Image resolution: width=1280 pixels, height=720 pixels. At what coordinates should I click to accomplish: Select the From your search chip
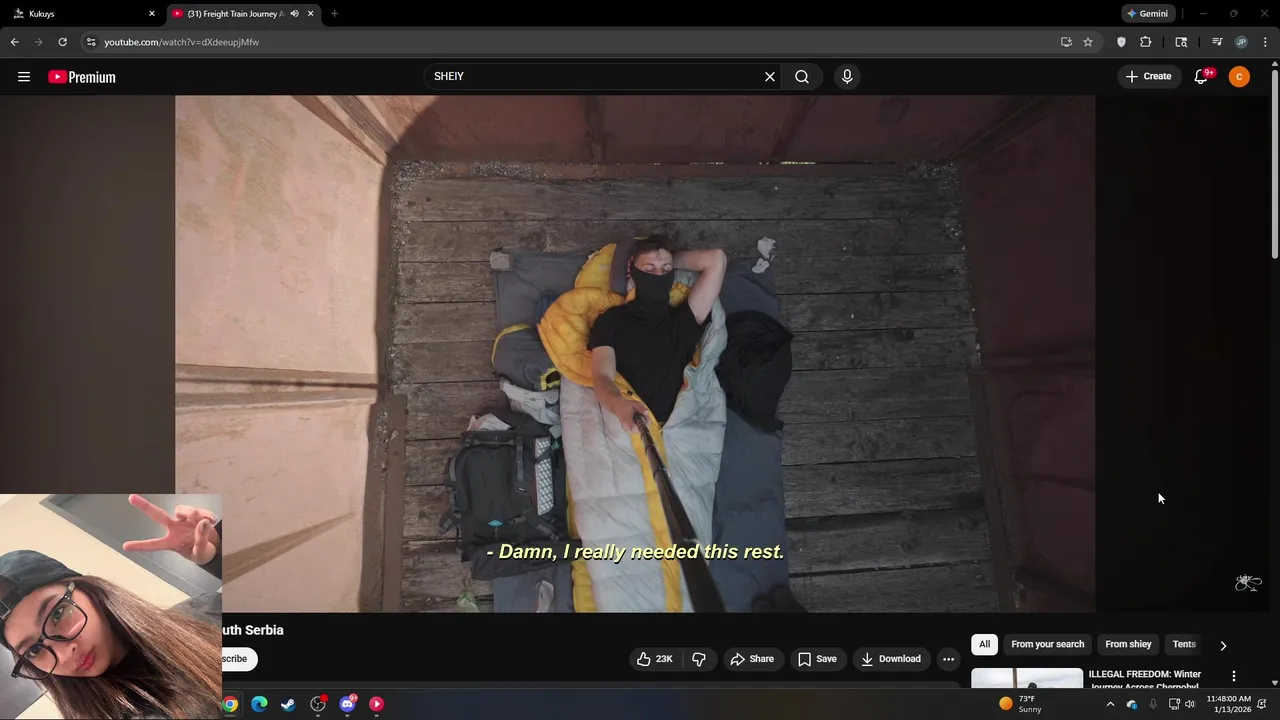click(x=1047, y=644)
